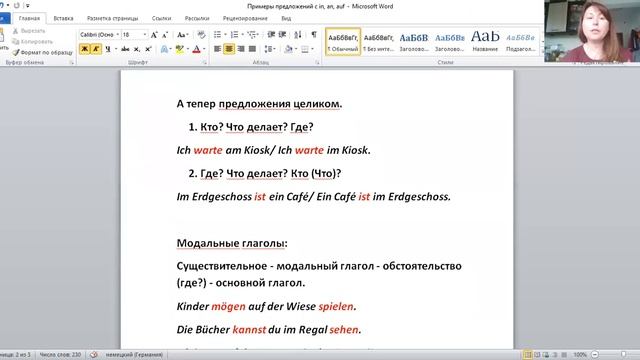Decrease paragraph indent
Image resolution: width=640 pixels, height=360 pixels.
[x=271, y=35]
